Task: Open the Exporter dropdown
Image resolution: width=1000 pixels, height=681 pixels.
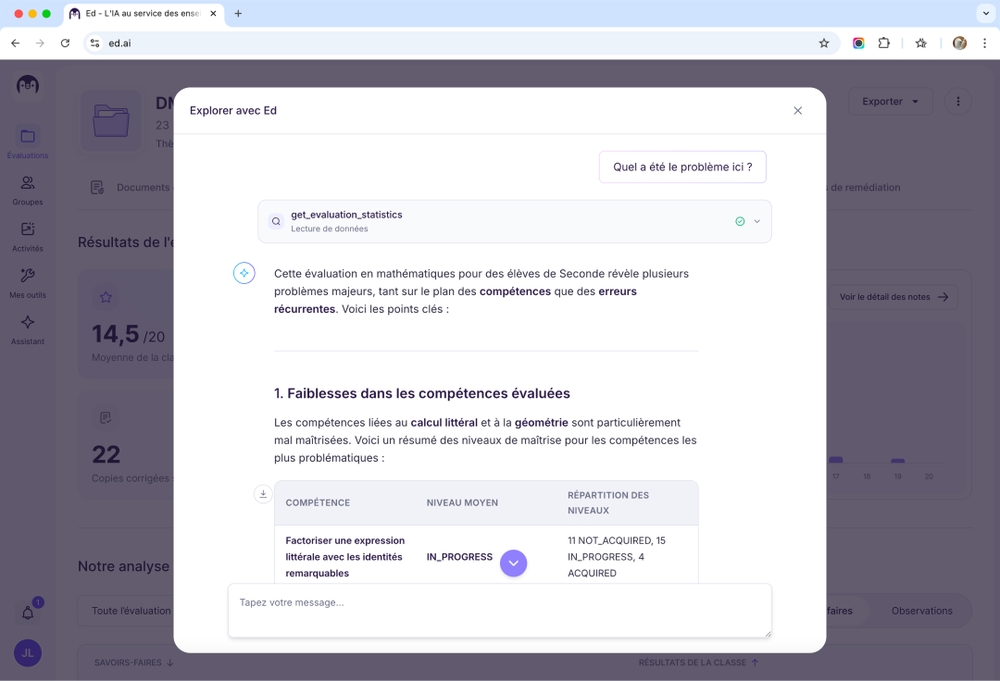Action: 890,101
